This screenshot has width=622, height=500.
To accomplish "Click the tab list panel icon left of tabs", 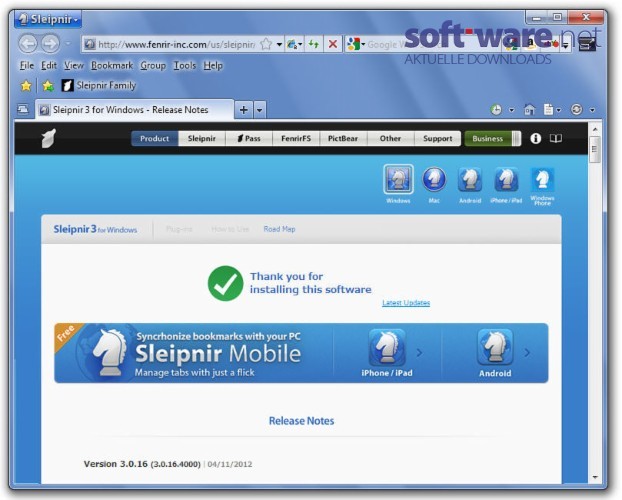I will [23, 109].
